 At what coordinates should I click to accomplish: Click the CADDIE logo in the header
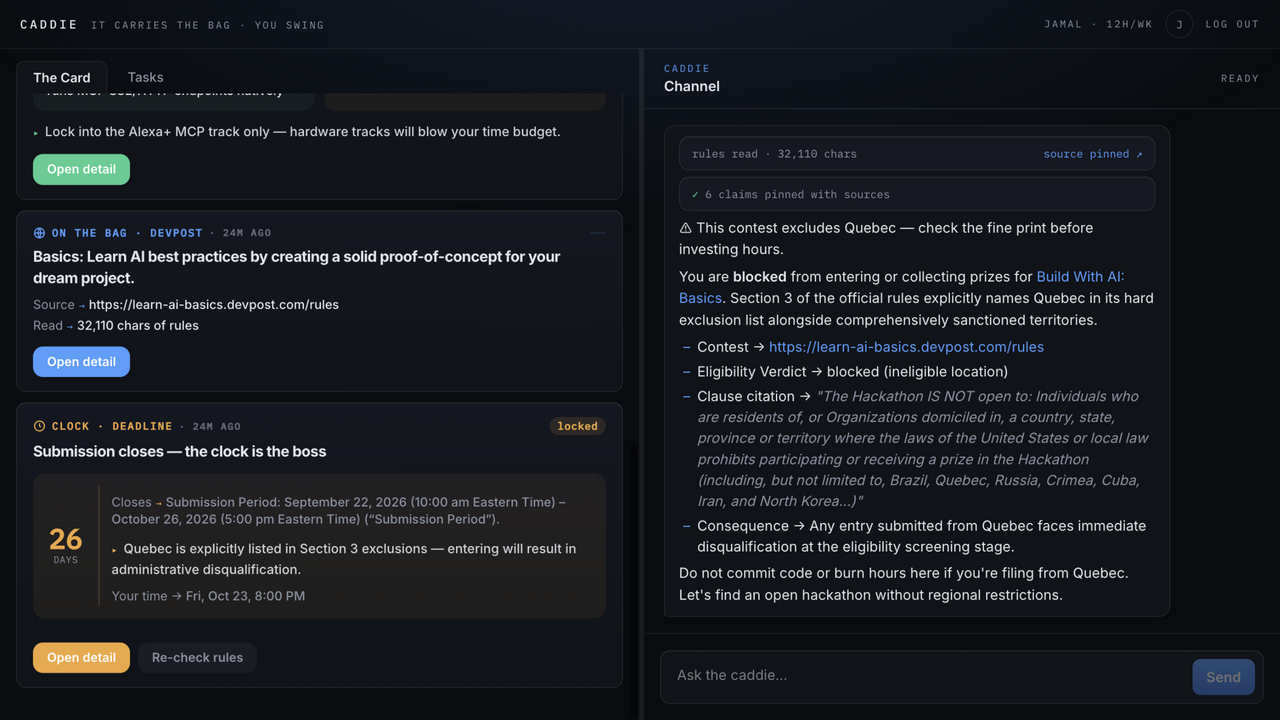pos(49,24)
